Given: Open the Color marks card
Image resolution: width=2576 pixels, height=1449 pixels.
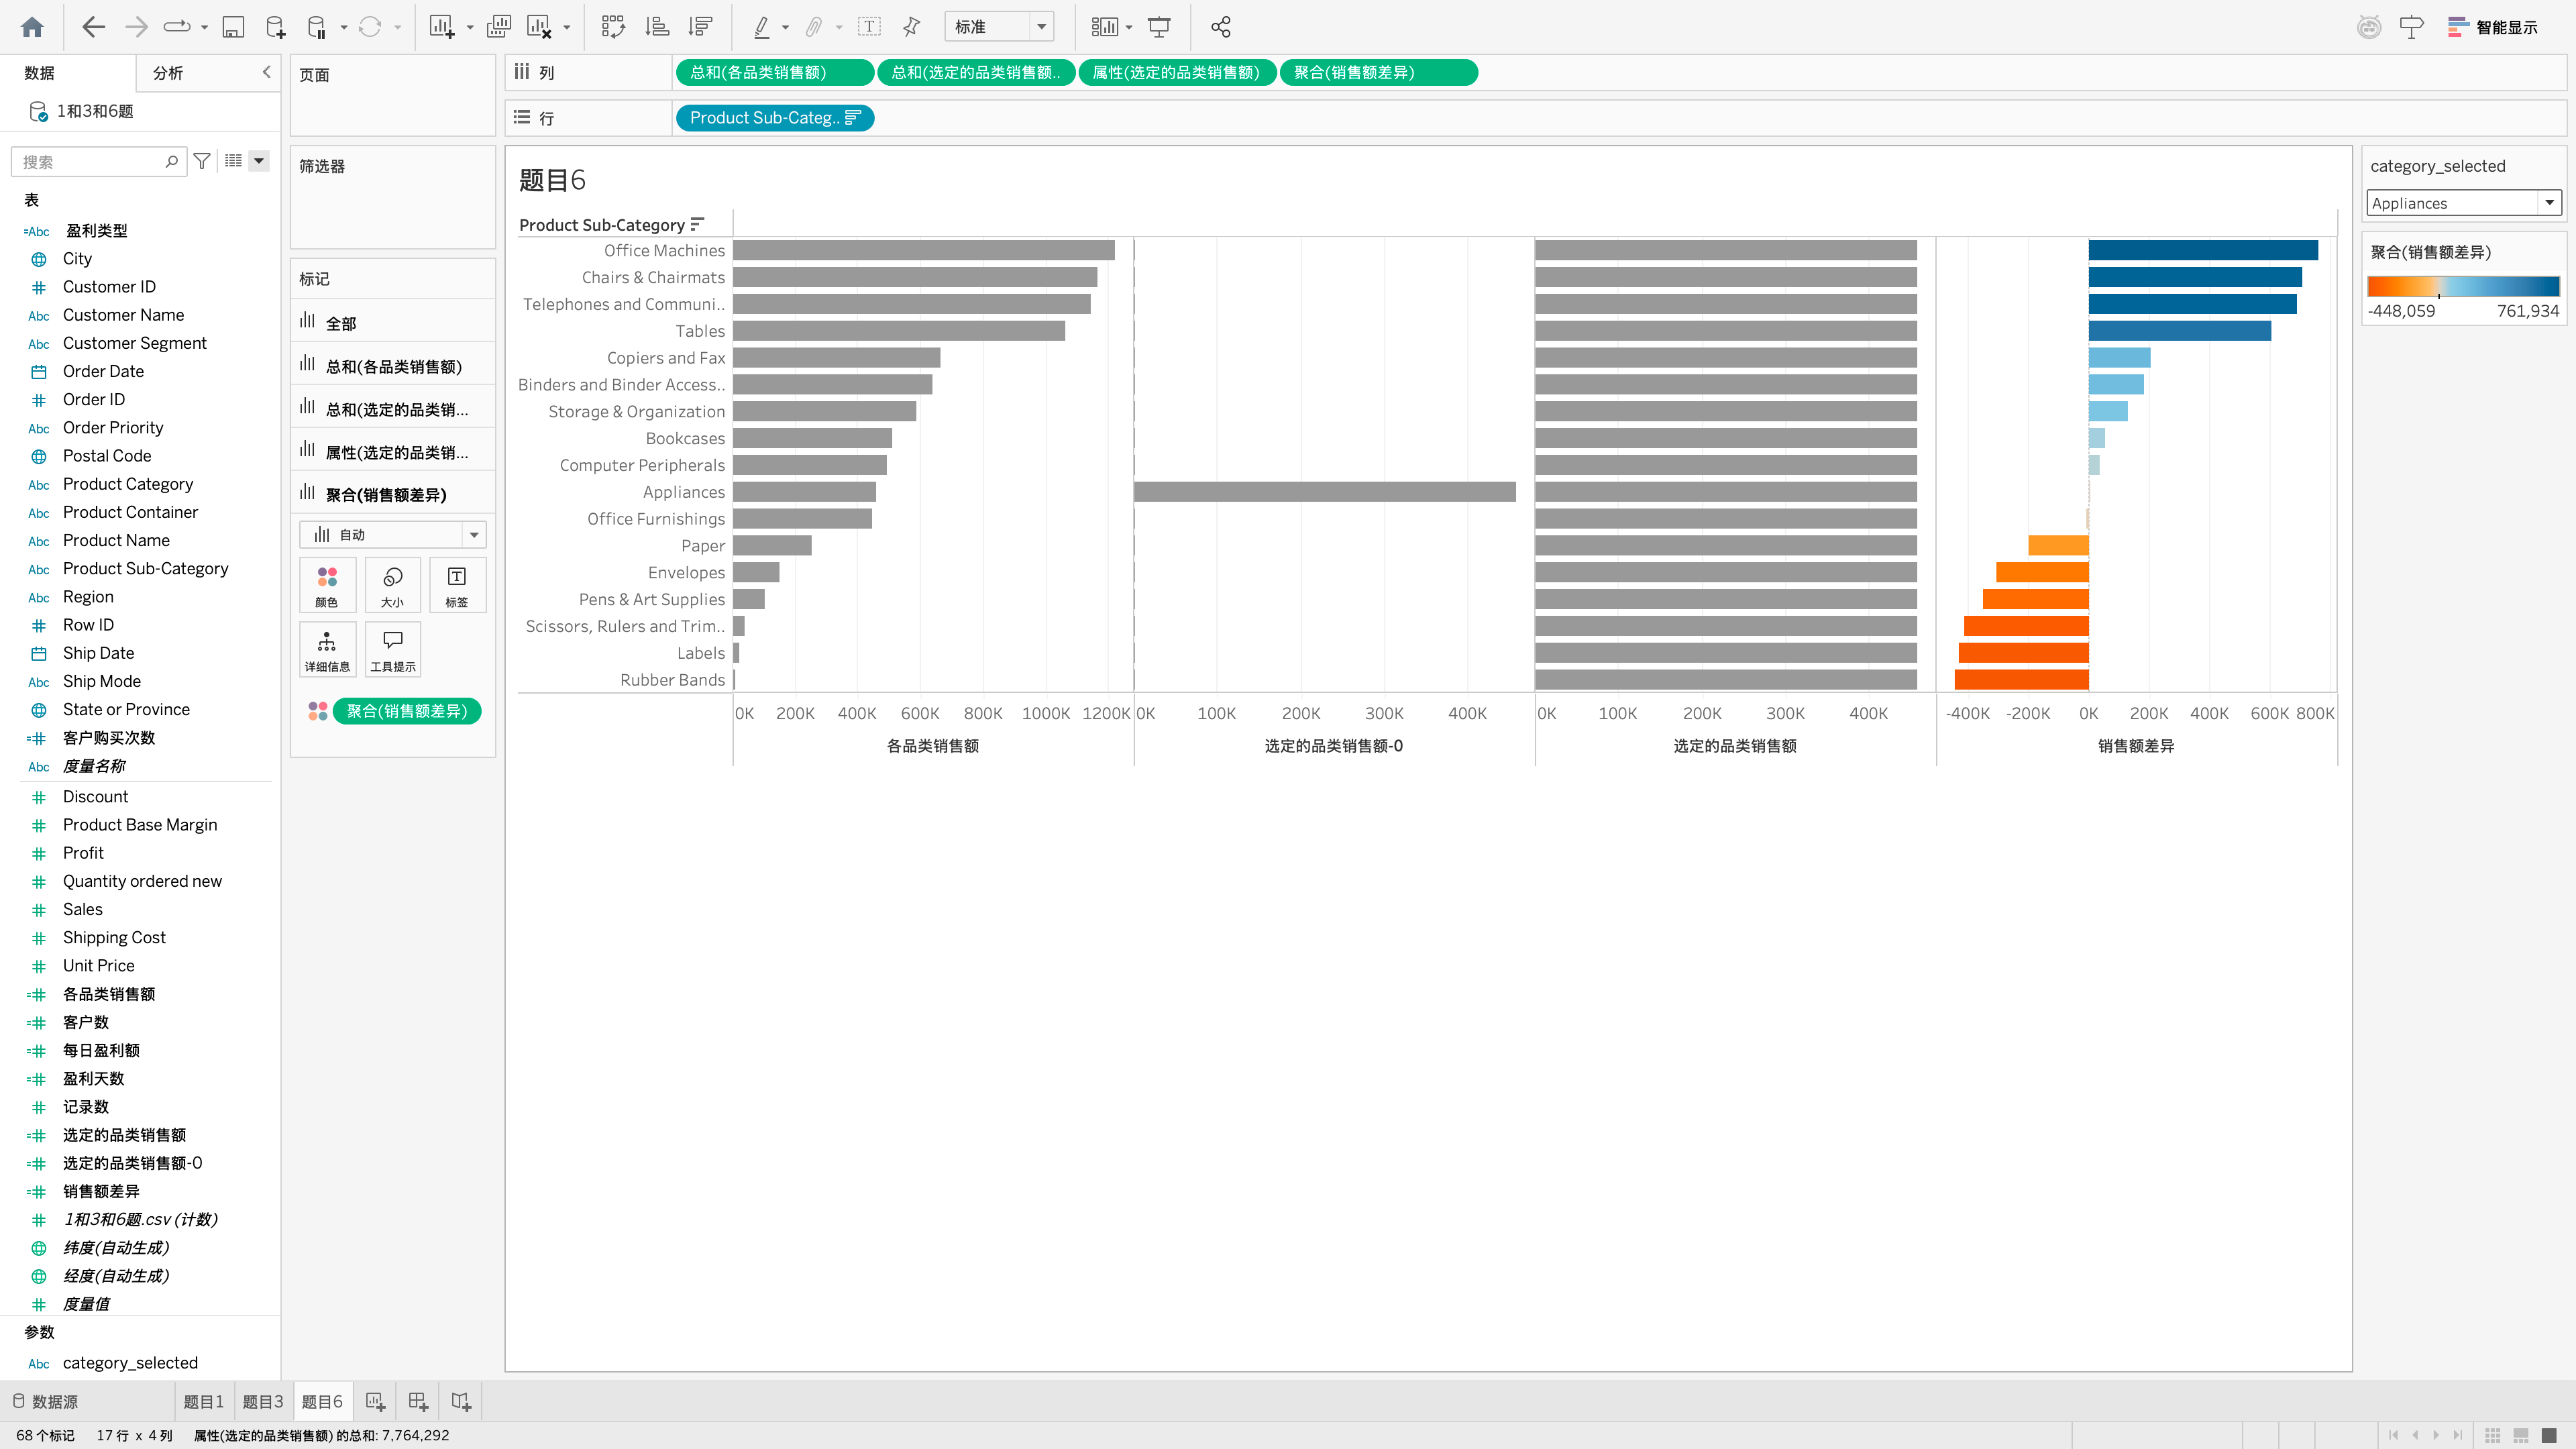Looking at the screenshot, I should [327, 586].
